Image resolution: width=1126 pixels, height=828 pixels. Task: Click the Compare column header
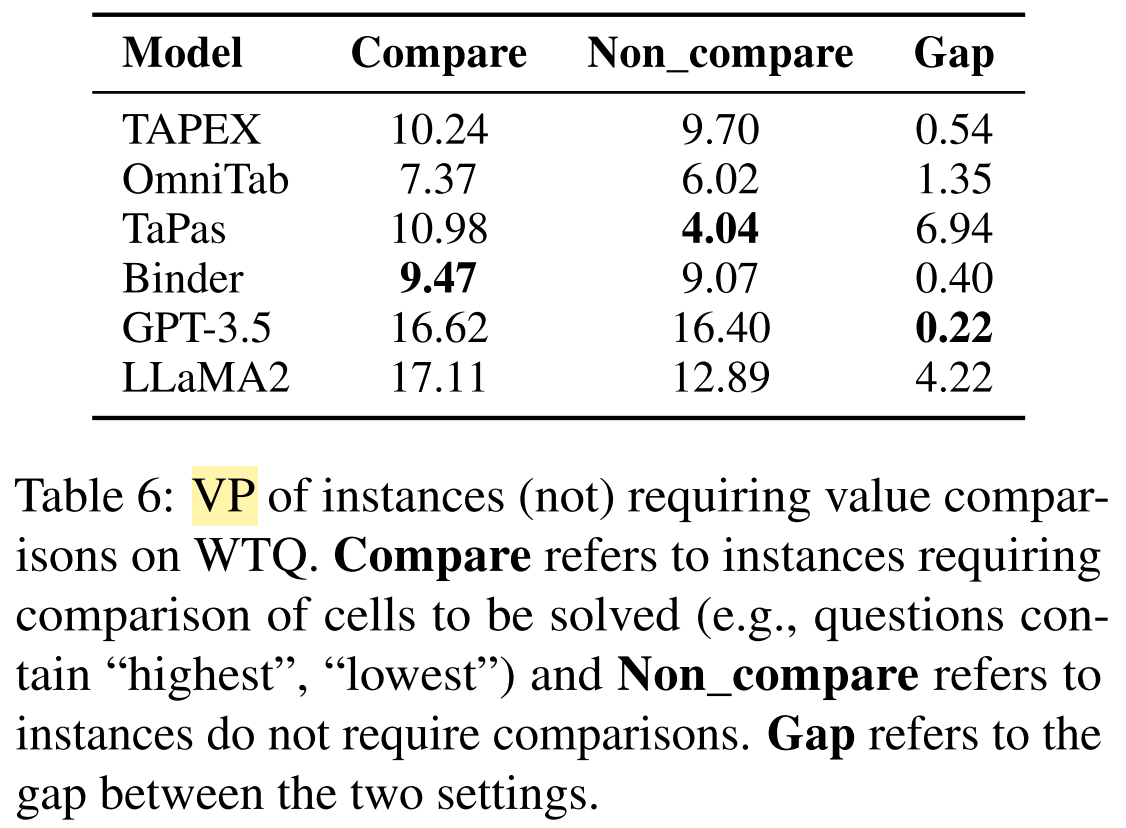click(x=438, y=54)
